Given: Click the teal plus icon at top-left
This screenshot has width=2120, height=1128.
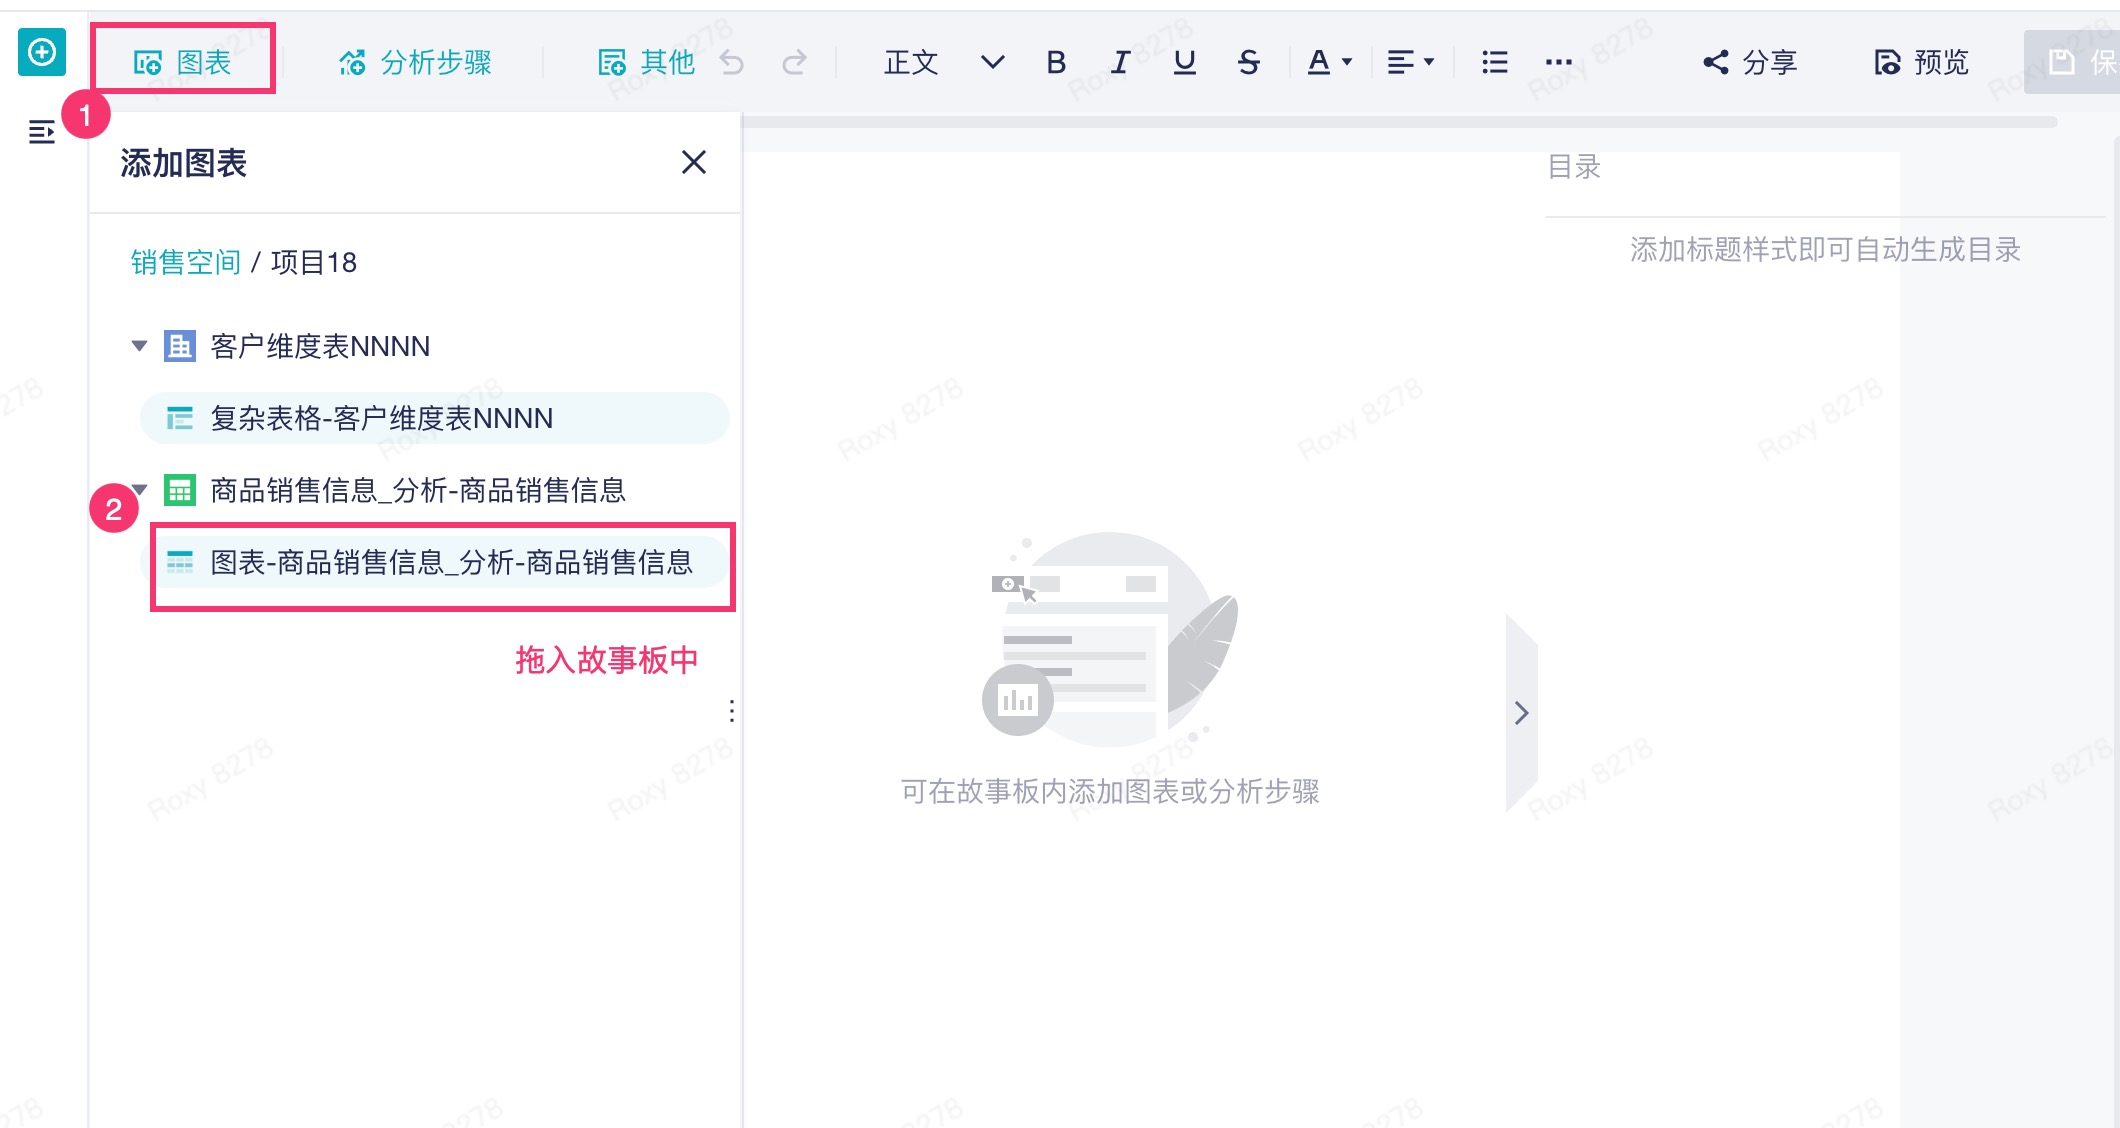Looking at the screenshot, I should (x=42, y=52).
